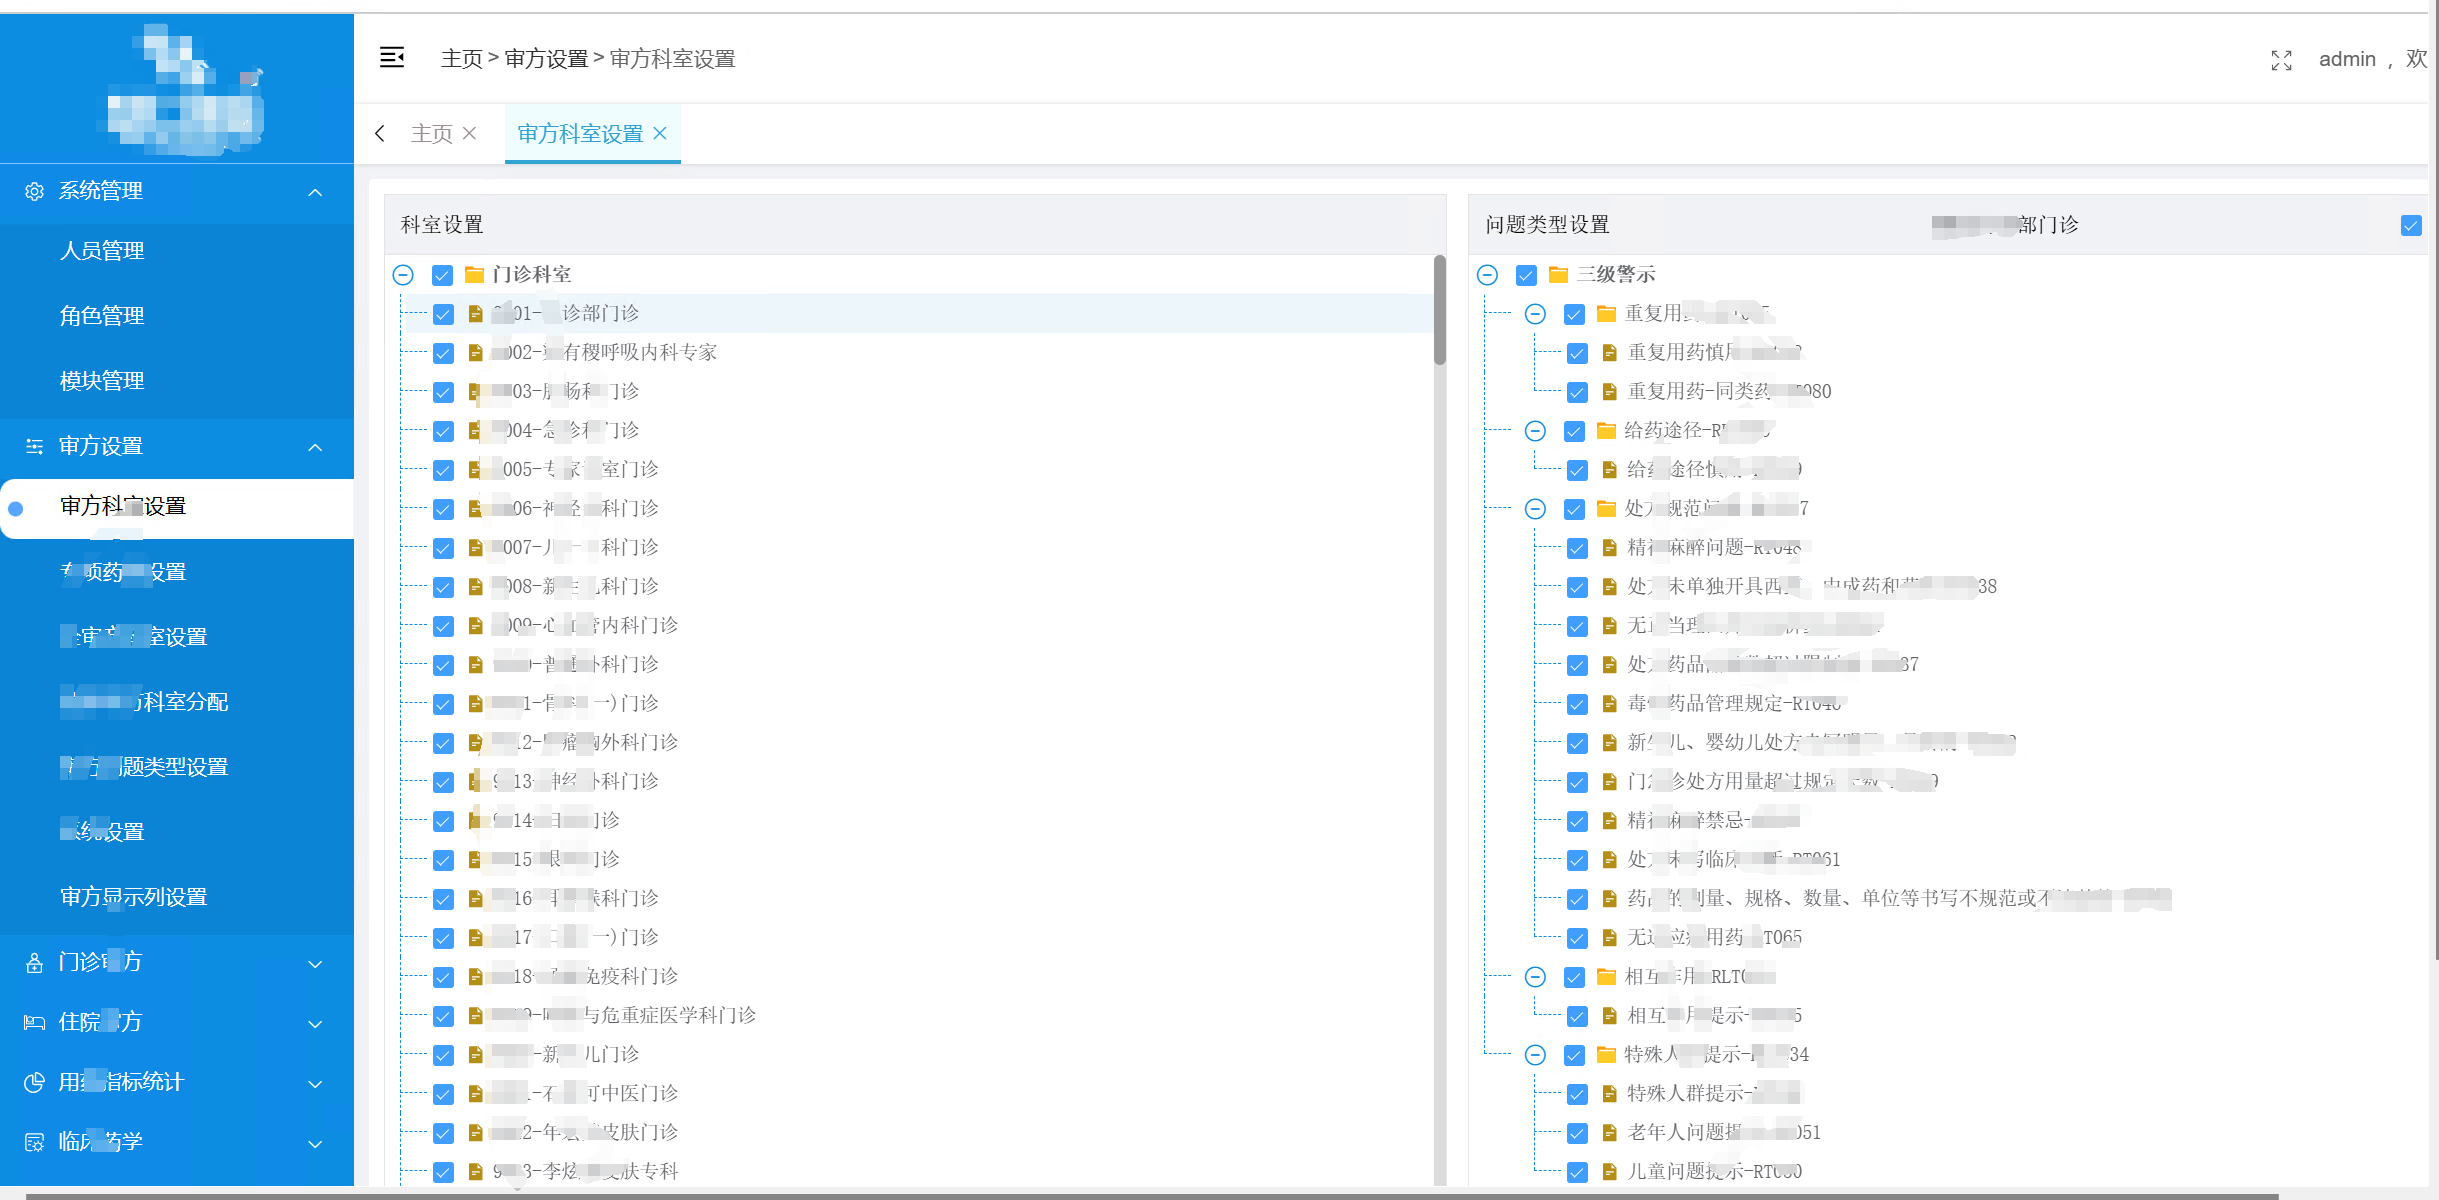Image resolution: width=2439 pixels, height=1200 pixels.
Task: Open 审方显示列设置 menu item
Action: point(134,897)
